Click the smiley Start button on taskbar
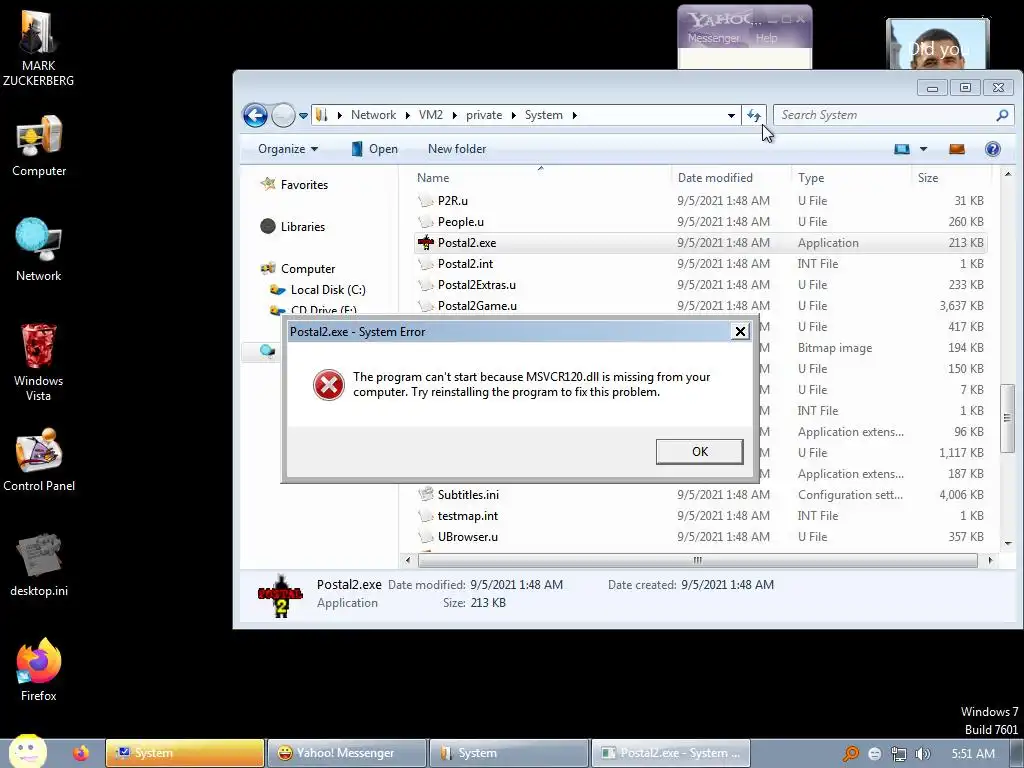 [x=27, y=752]
